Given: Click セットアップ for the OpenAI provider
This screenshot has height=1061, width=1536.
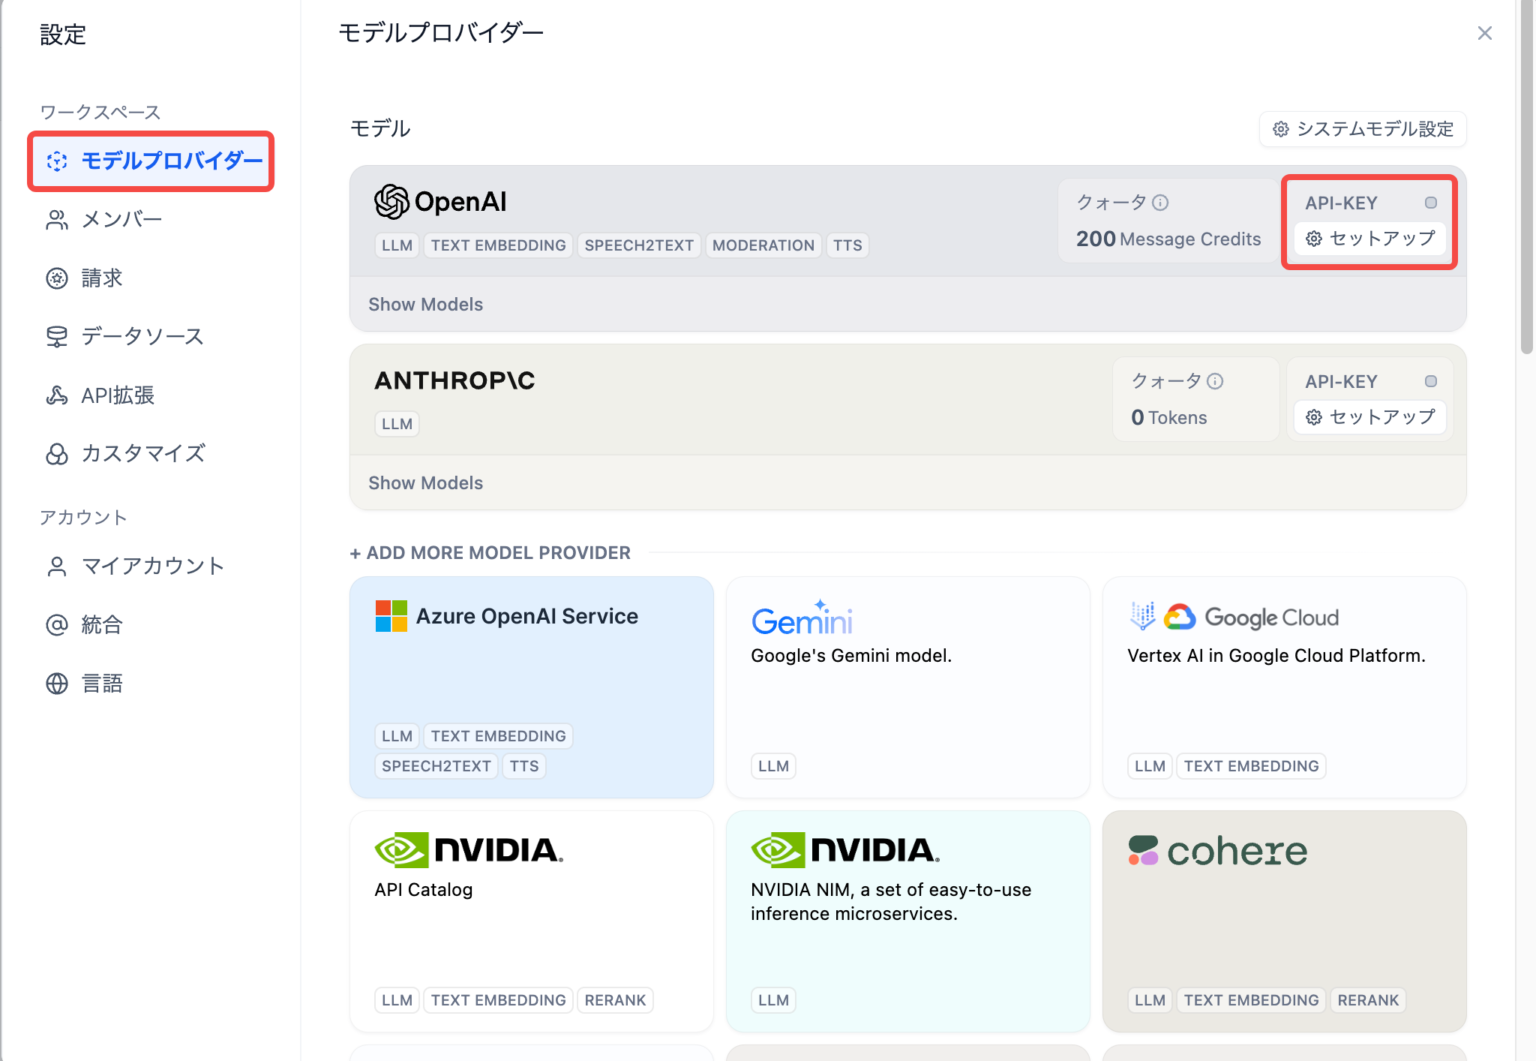Looking at the screenshot, I should (x=1369, y=238).
